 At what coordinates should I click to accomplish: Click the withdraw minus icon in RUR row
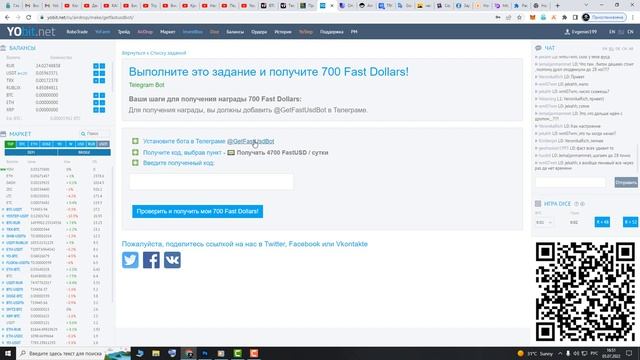tap(102, 66)
